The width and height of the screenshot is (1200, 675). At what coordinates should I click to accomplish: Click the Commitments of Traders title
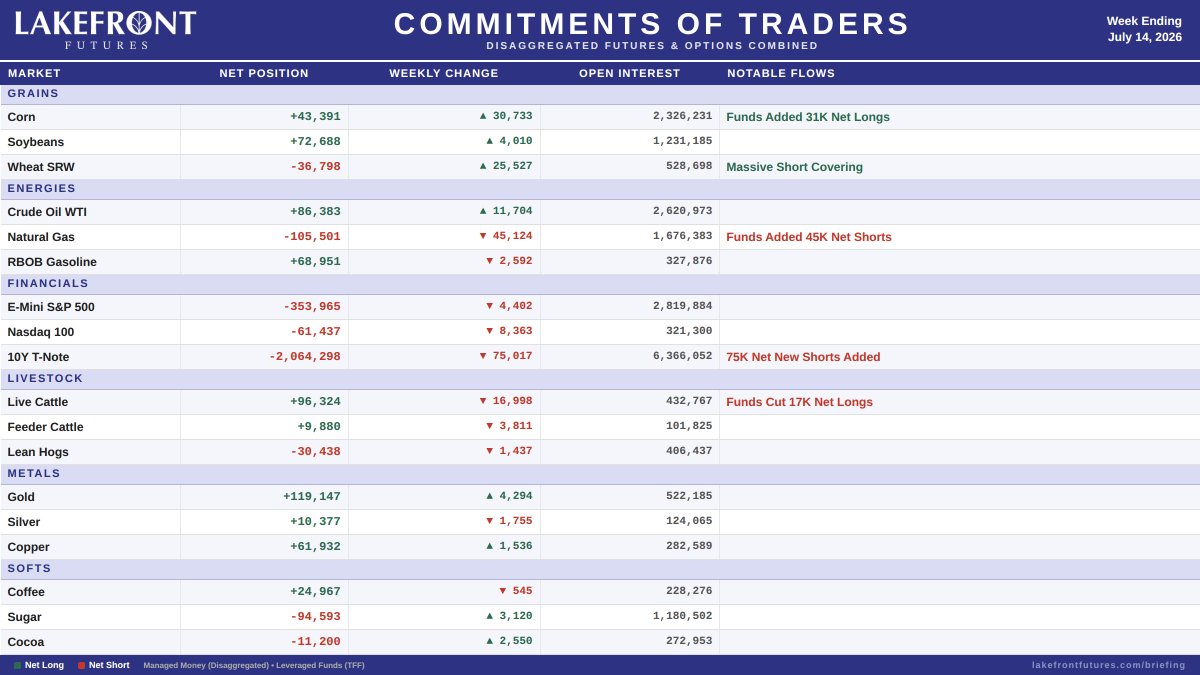tap(652, 24)
